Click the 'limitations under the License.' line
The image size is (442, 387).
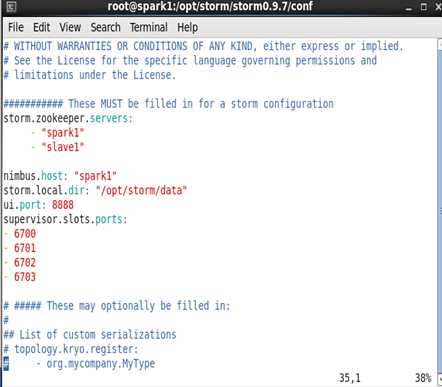click(x=89, y=75)
